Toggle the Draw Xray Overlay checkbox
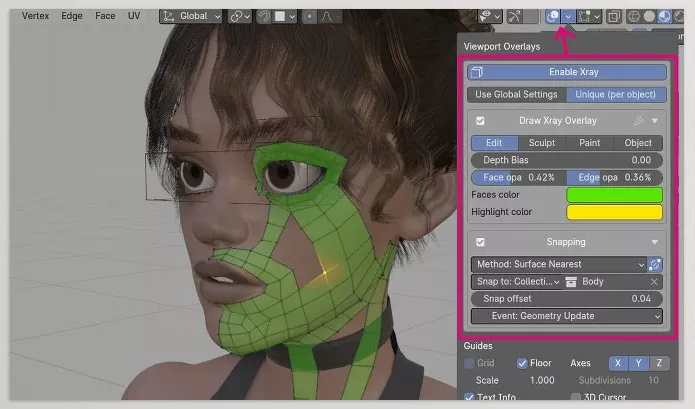Viewport: 695px width, 409px height. [x=480, y=121]
